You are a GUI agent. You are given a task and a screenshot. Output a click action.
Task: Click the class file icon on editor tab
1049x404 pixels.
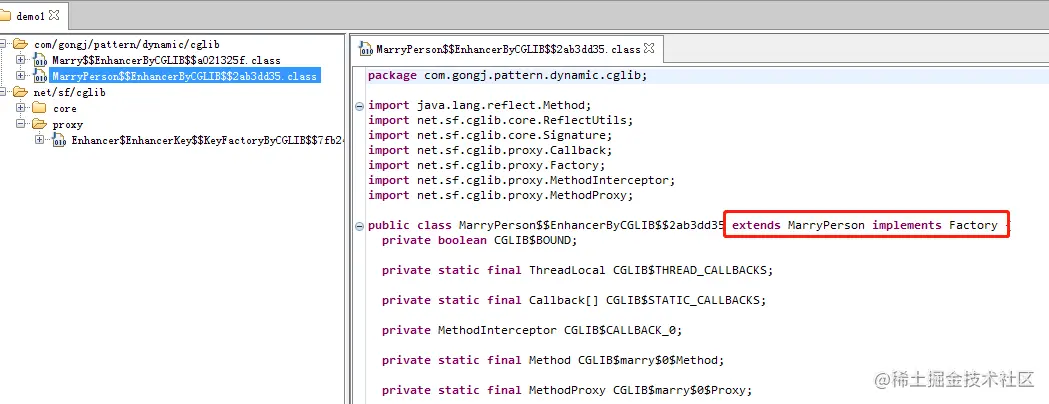pyautogui.click(x=366, y=49)
